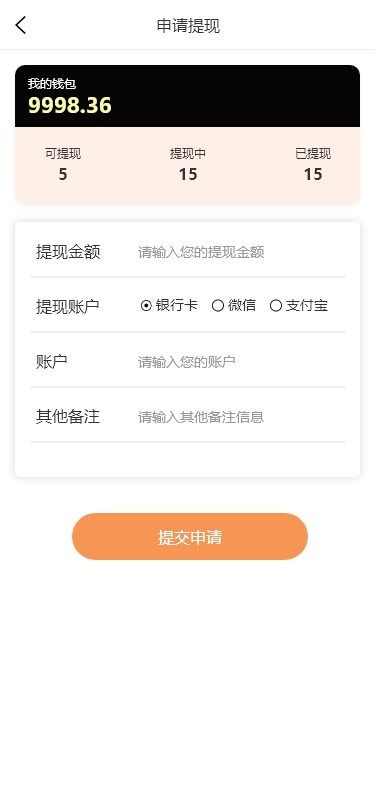Tap the value 5 under 可提现

(x=63, y=175)
